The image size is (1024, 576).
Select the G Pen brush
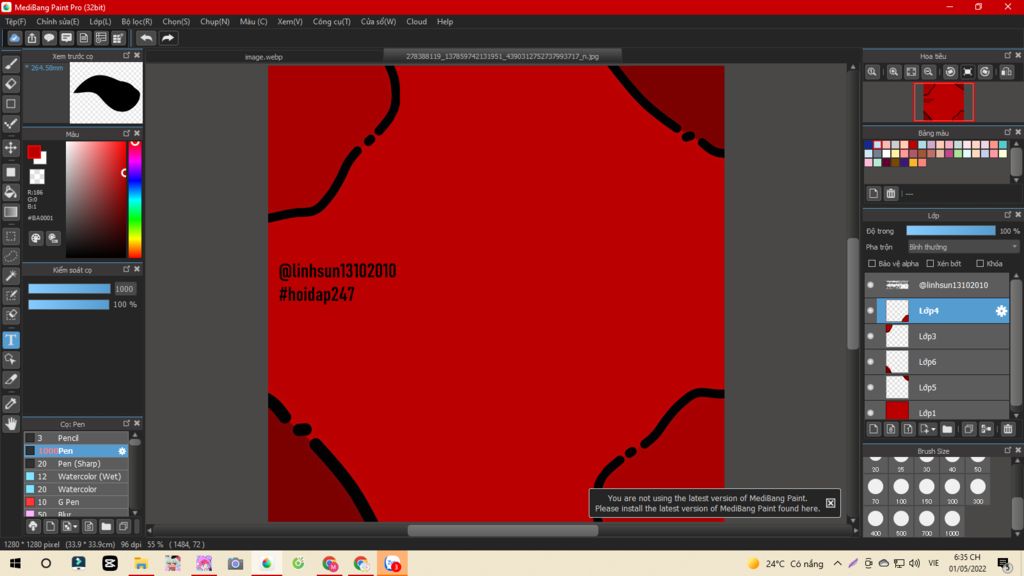76,502
